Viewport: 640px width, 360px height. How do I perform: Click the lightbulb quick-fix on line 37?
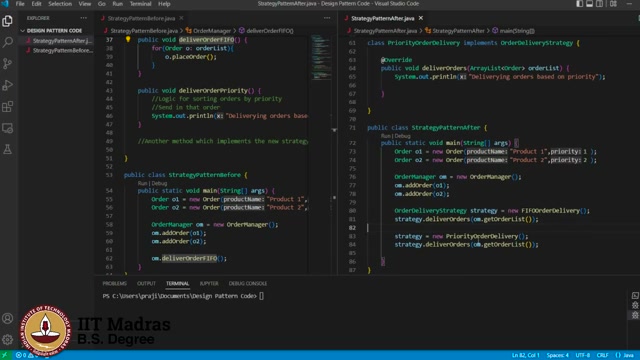click(x=128, y=39)
